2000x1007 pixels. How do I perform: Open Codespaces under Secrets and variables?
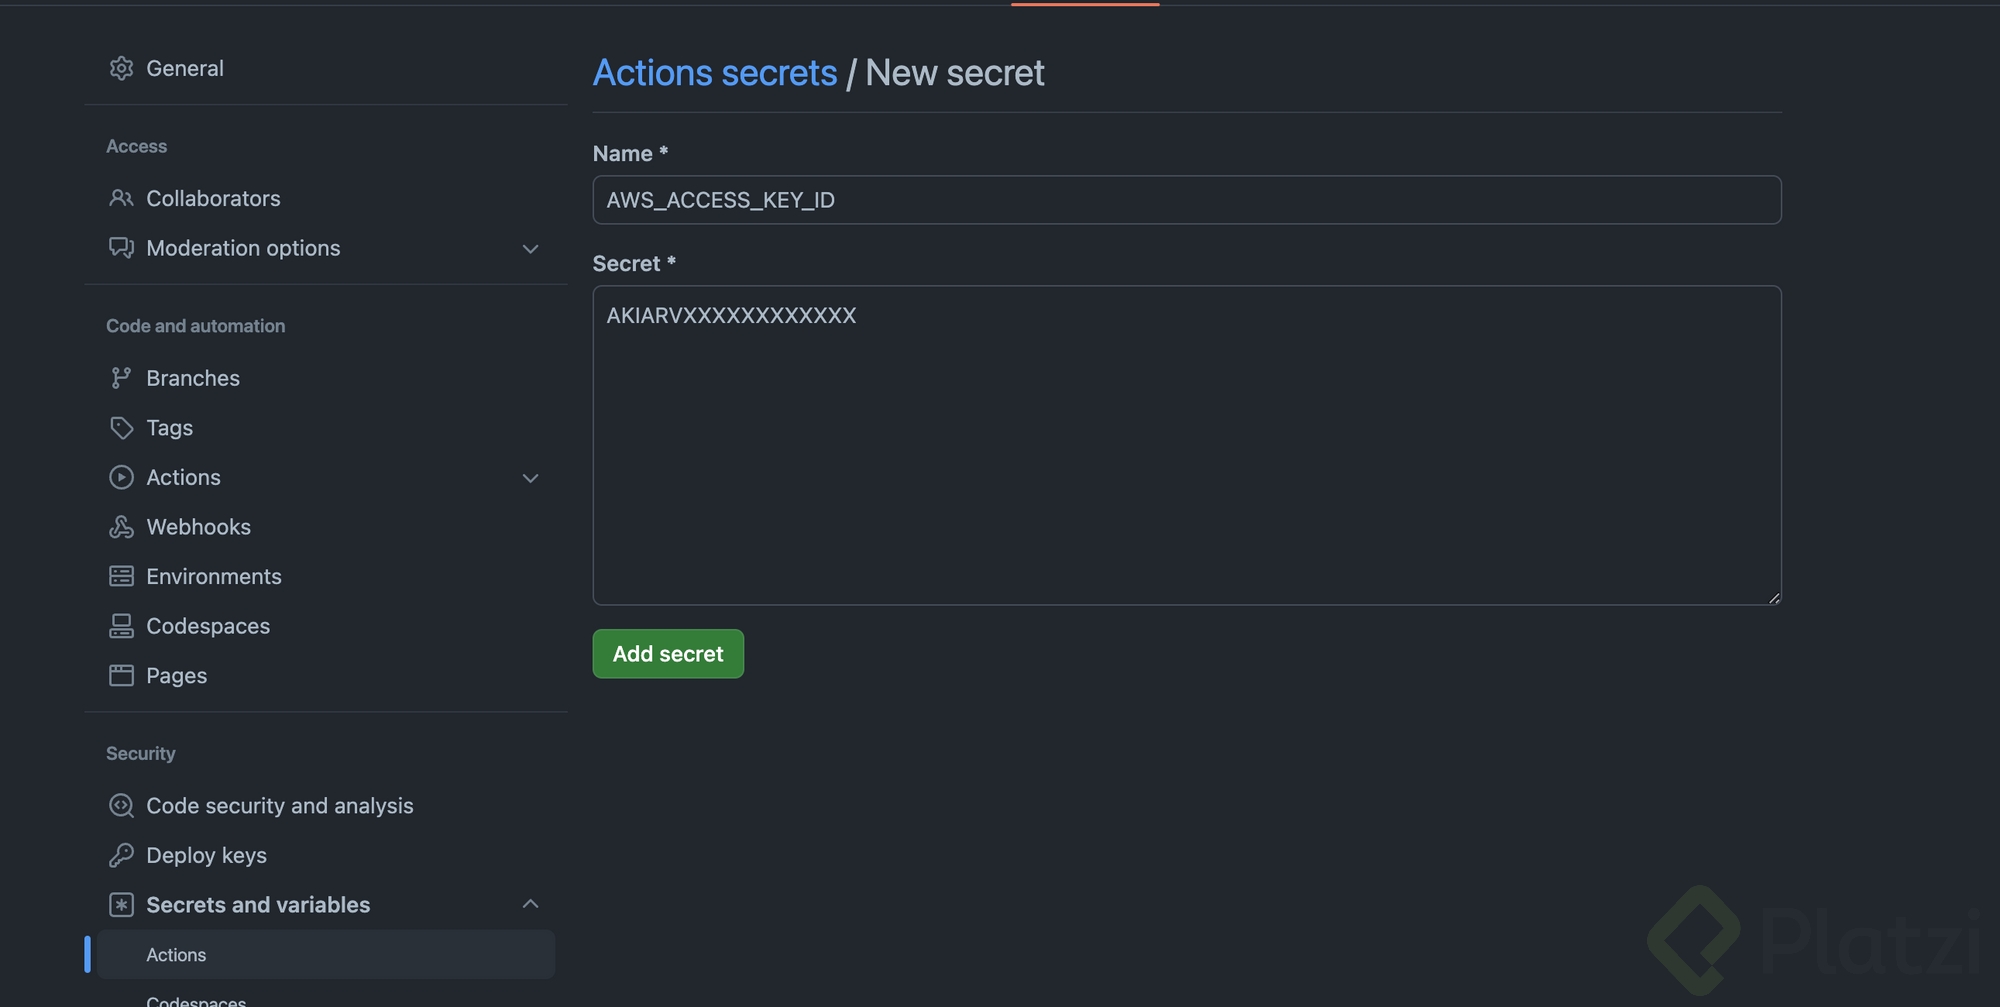(196, 1000)
